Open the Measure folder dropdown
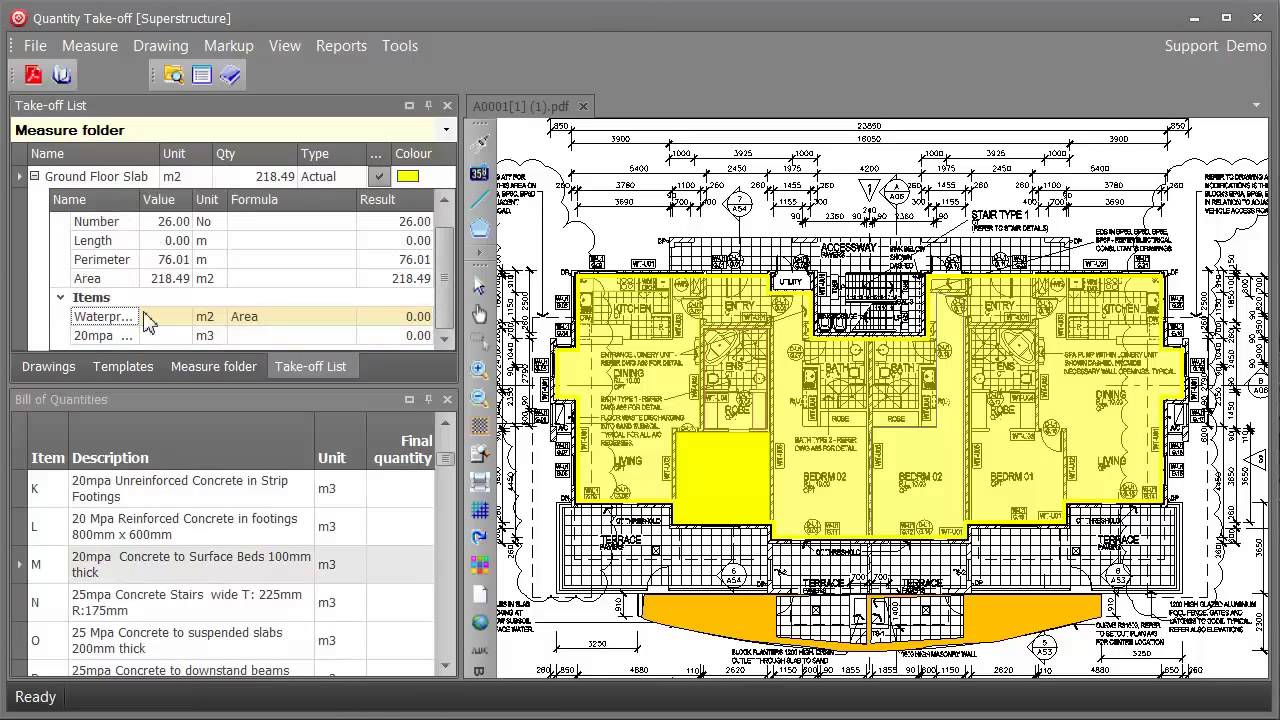Screen dimensions: 1280x720 pos(446,130)
